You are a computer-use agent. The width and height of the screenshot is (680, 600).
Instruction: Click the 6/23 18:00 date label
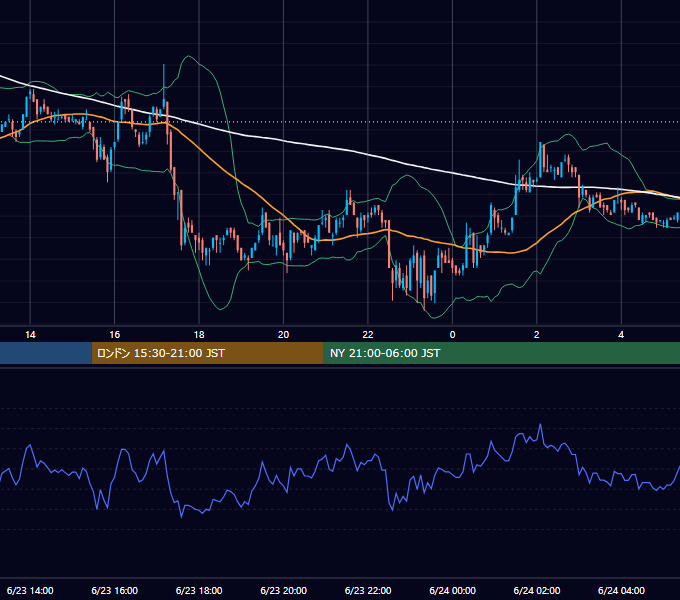click(199, 590)
